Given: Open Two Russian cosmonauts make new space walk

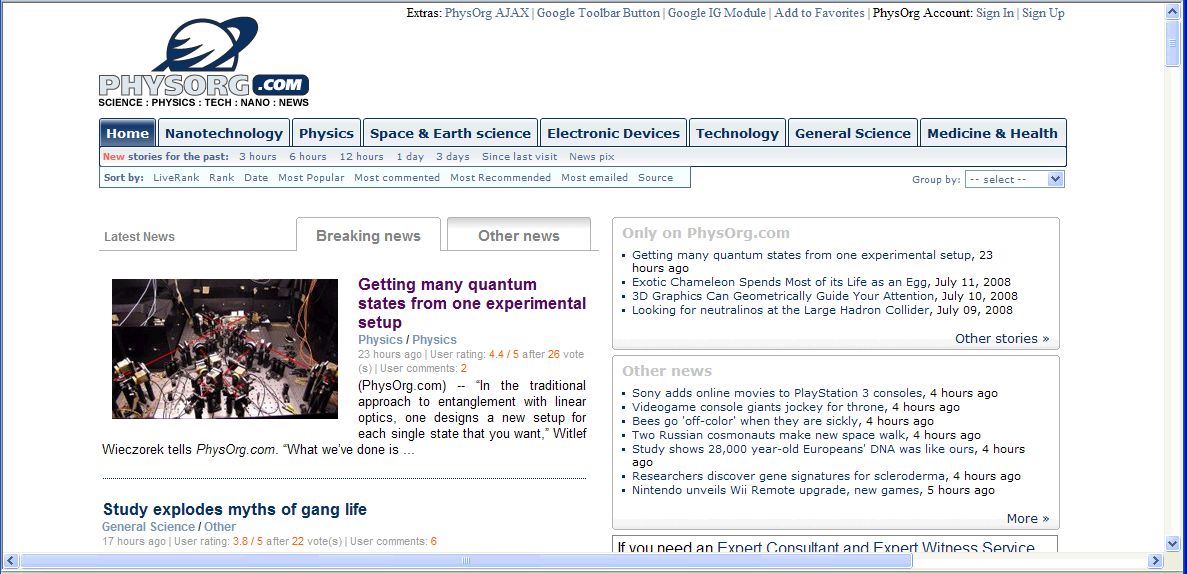Looking at the screenshot, I should (x=768, y=435).
